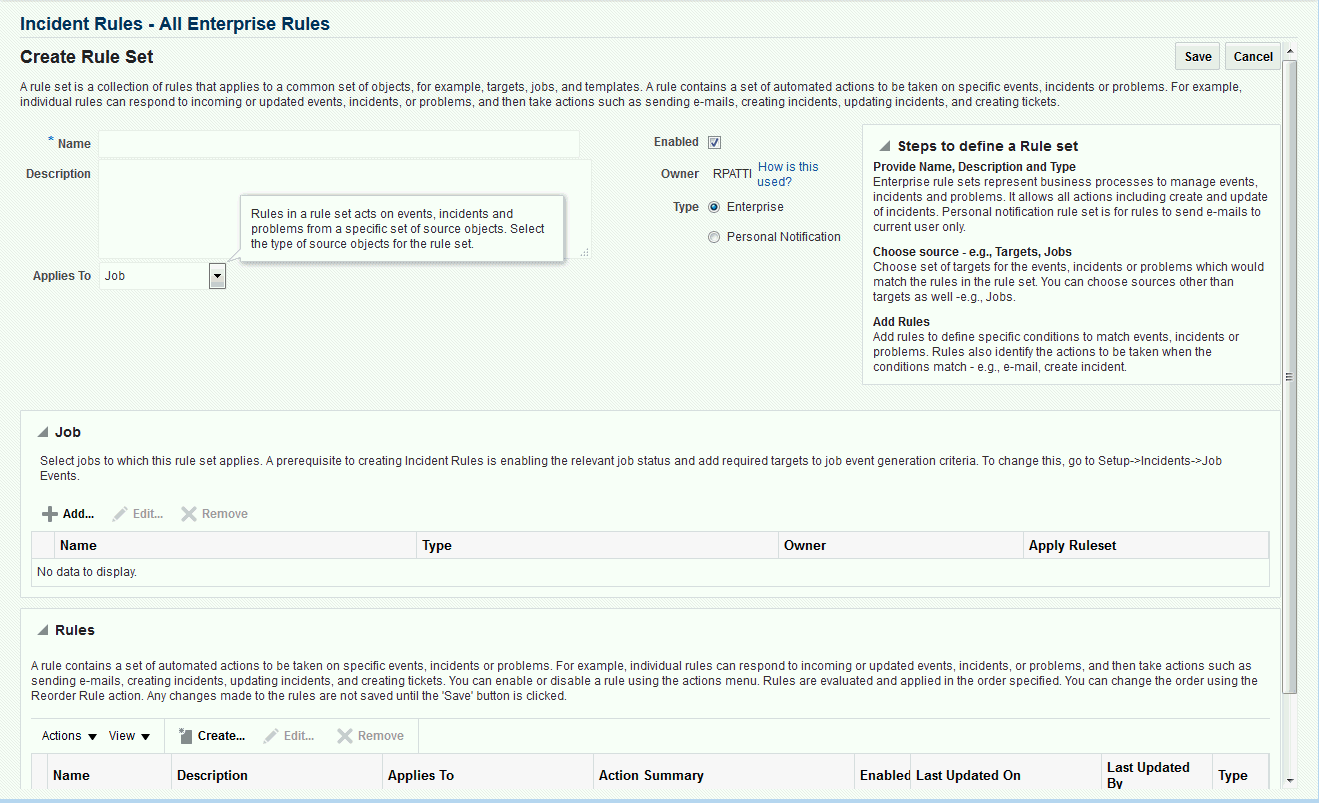
Task: Click the Edit pencil icon in Job toolbar
Action: [x=120, y=514]
